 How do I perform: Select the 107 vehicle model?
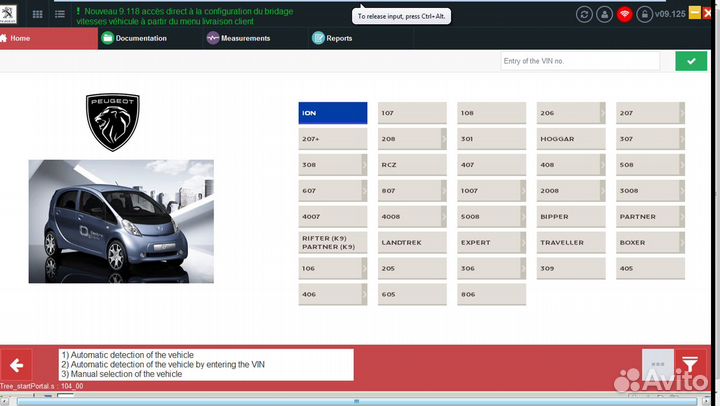tap(412, 113)
